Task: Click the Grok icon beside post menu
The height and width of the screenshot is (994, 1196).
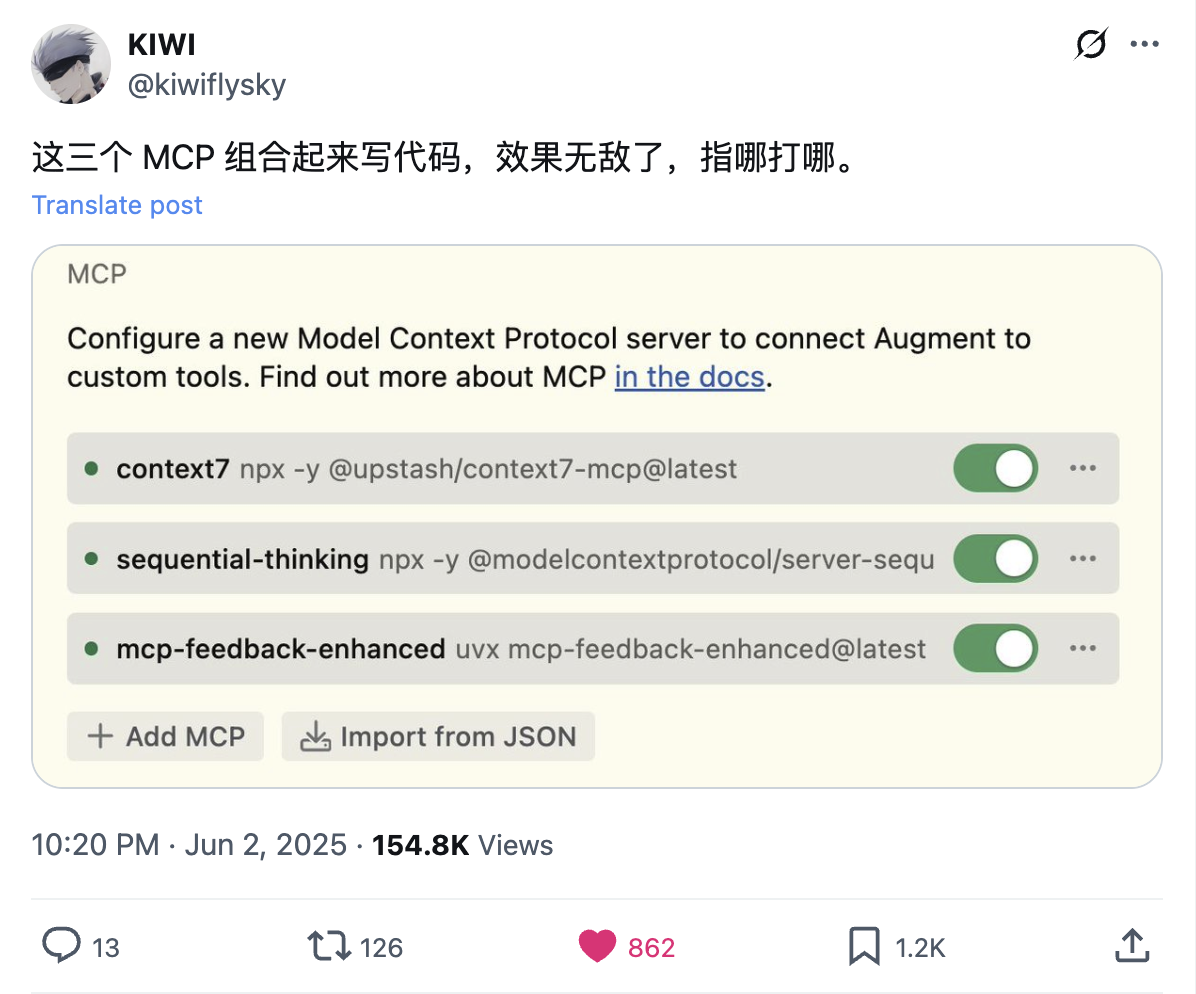Action: [x=1090, y=45]
